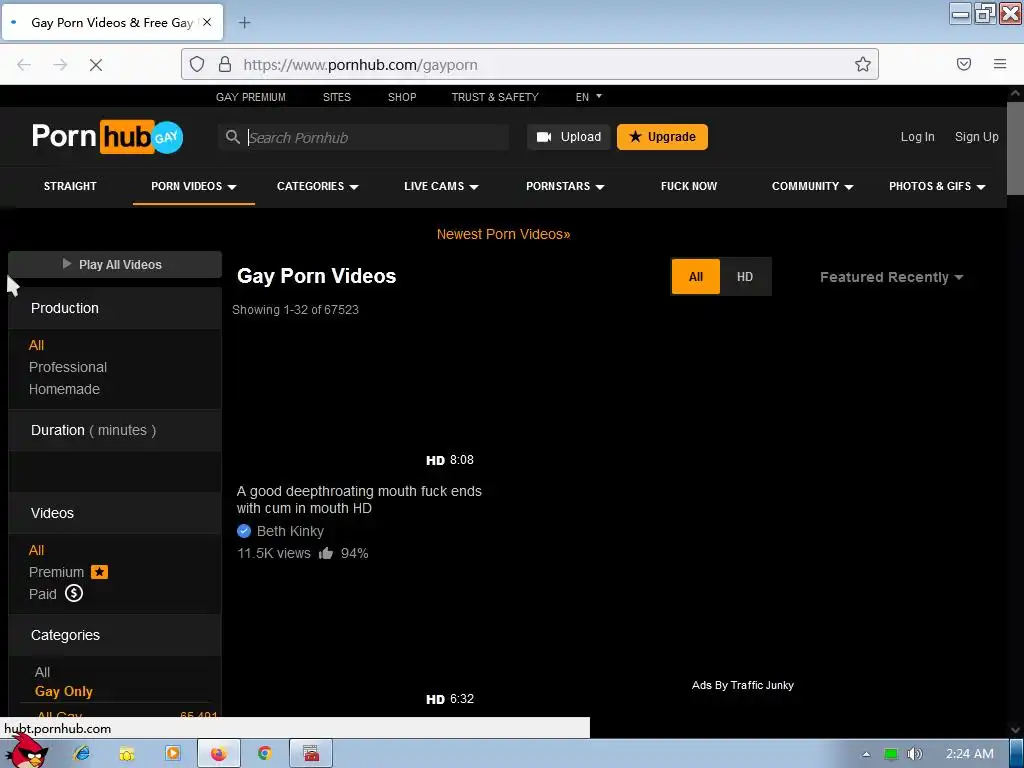The height and width of the screenshot is (768, 1024).
Task: Expand the PHOTOS & GIFS dropdown
Action: [x=936, y=186]
